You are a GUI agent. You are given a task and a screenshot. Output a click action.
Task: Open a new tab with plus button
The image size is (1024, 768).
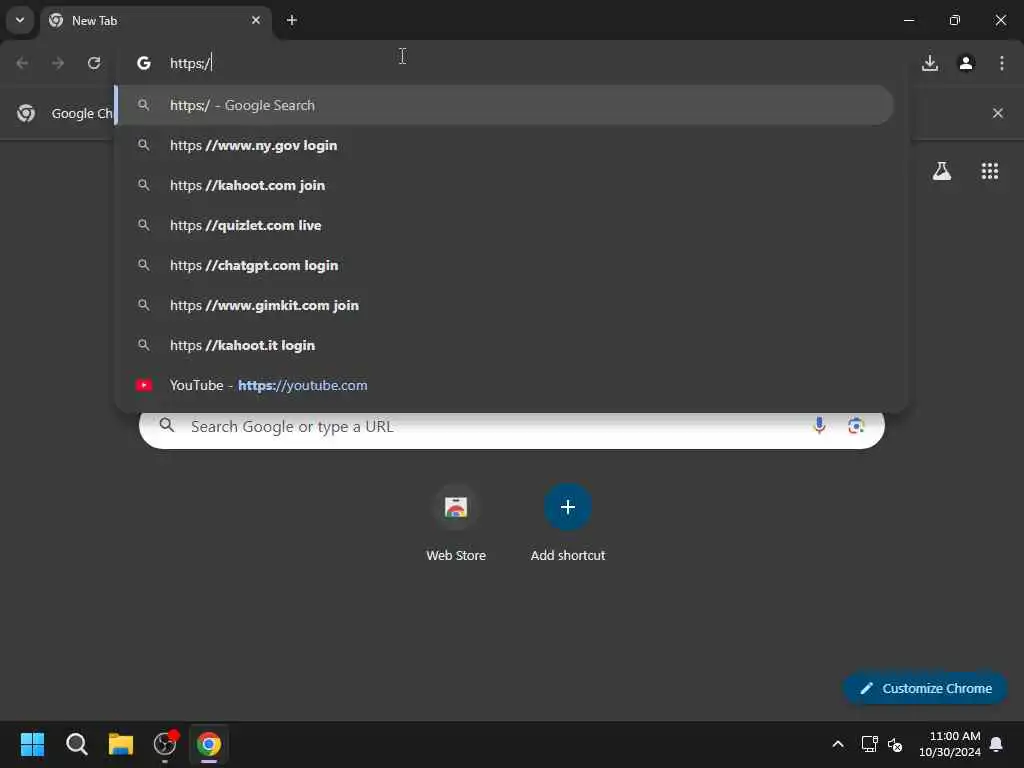click(x=291, y=20)
